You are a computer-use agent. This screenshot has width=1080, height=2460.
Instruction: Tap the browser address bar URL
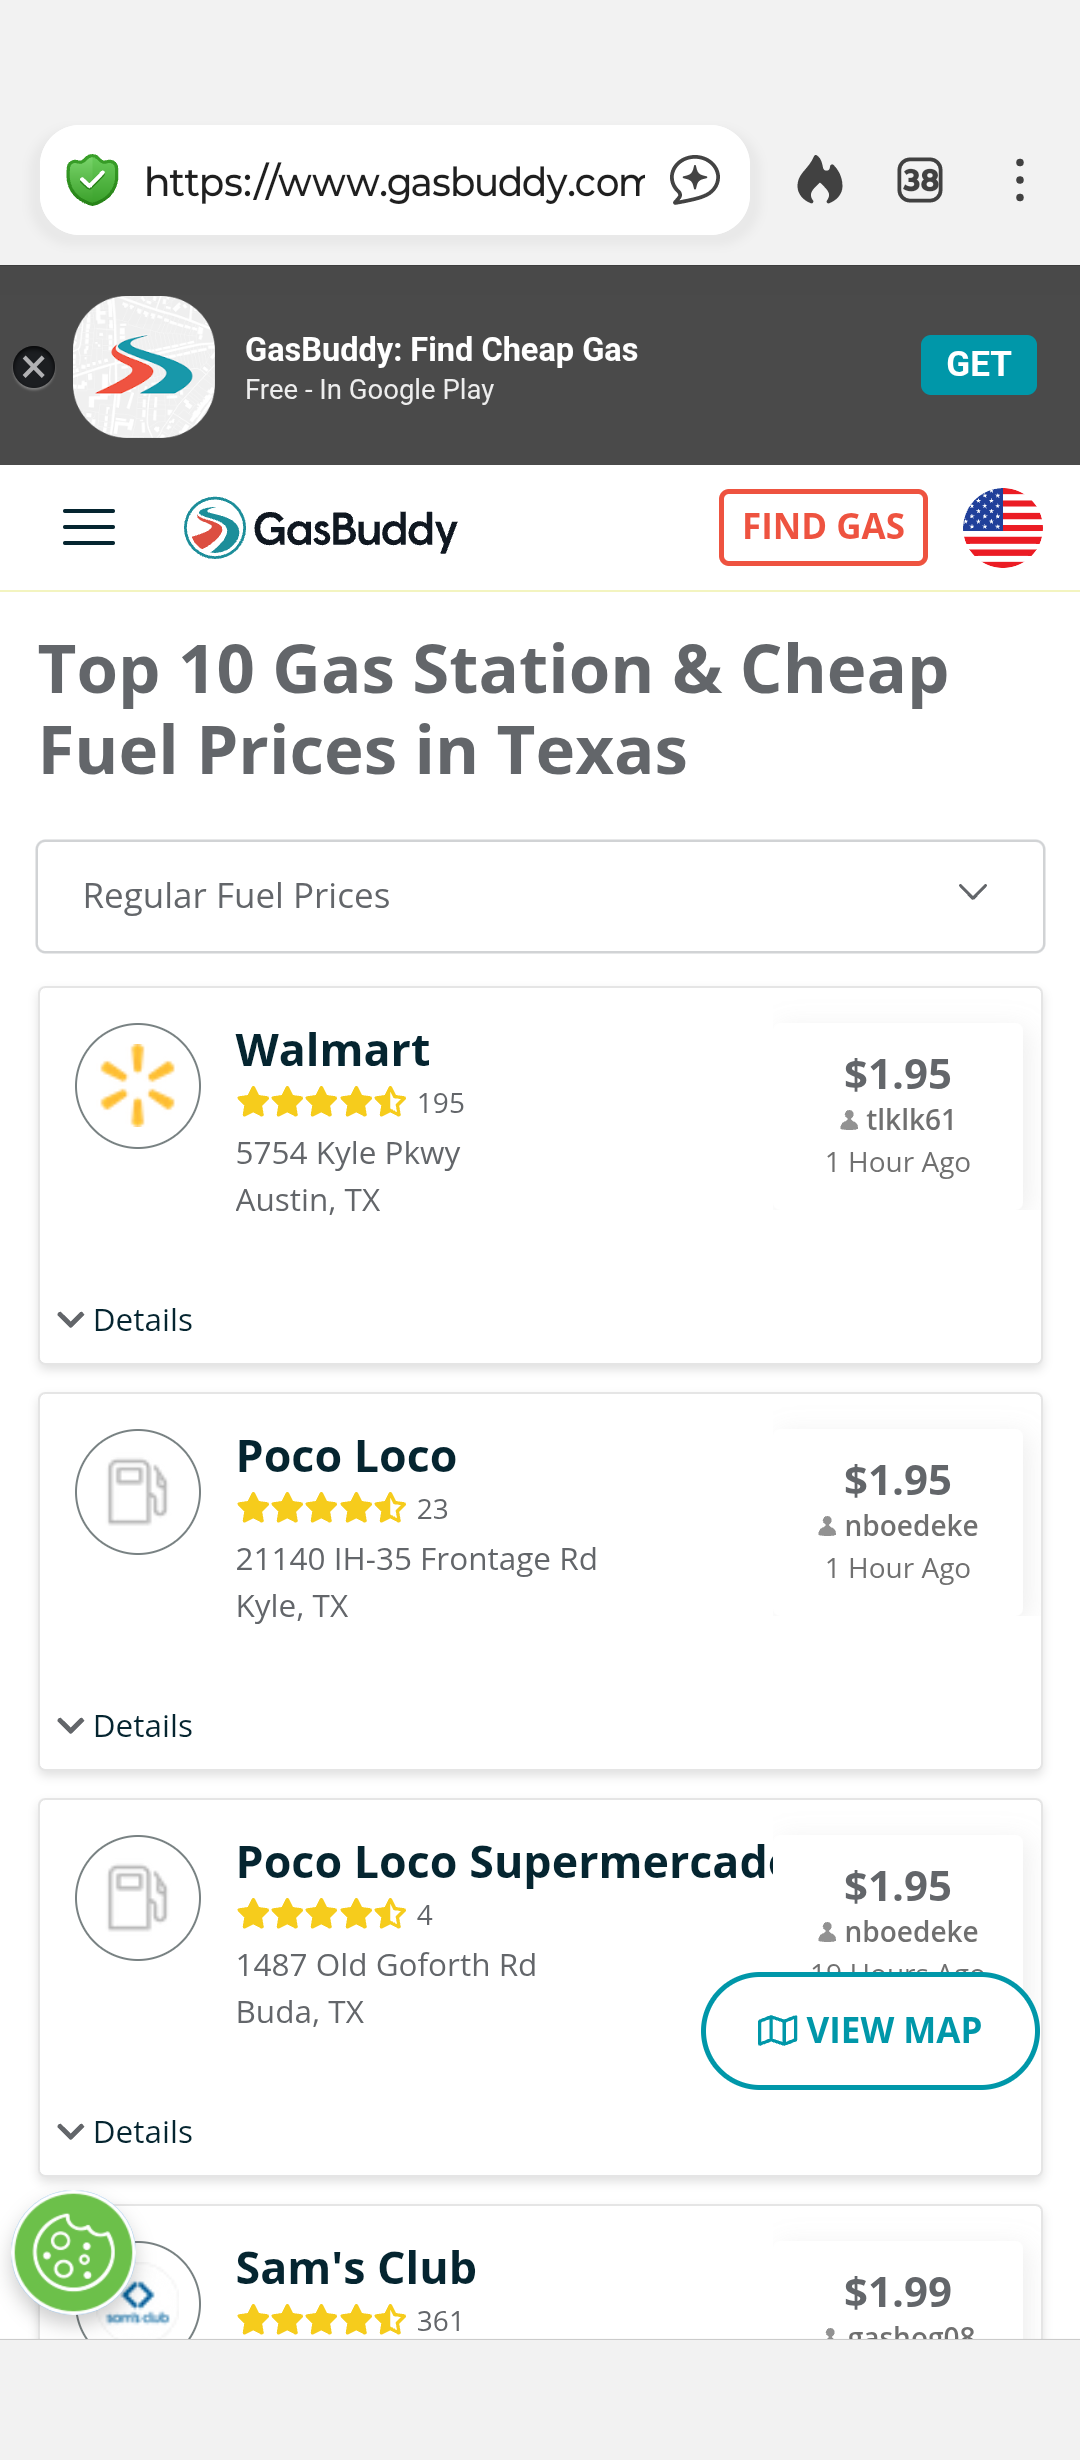pyautogui.click(x=394, y=181)
